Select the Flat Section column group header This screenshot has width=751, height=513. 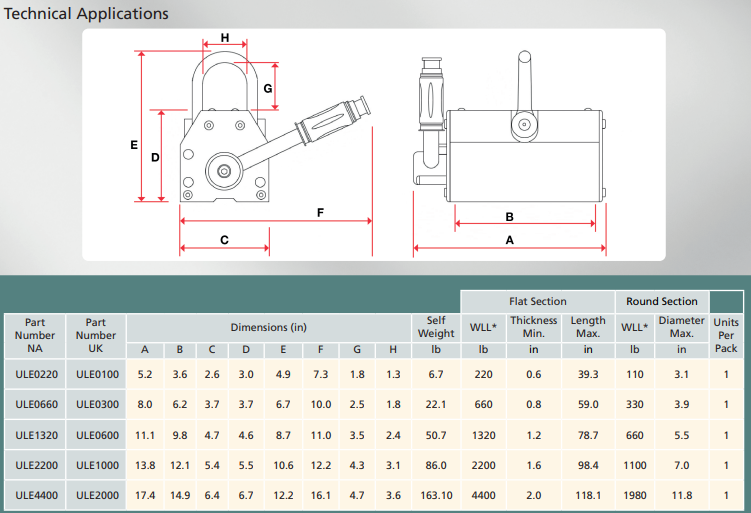point(537,301)
